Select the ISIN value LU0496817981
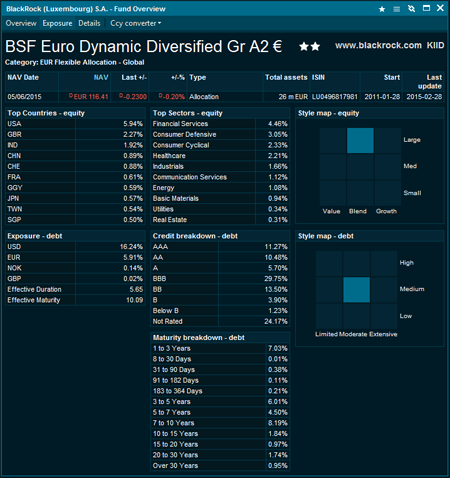 [335, 97]
